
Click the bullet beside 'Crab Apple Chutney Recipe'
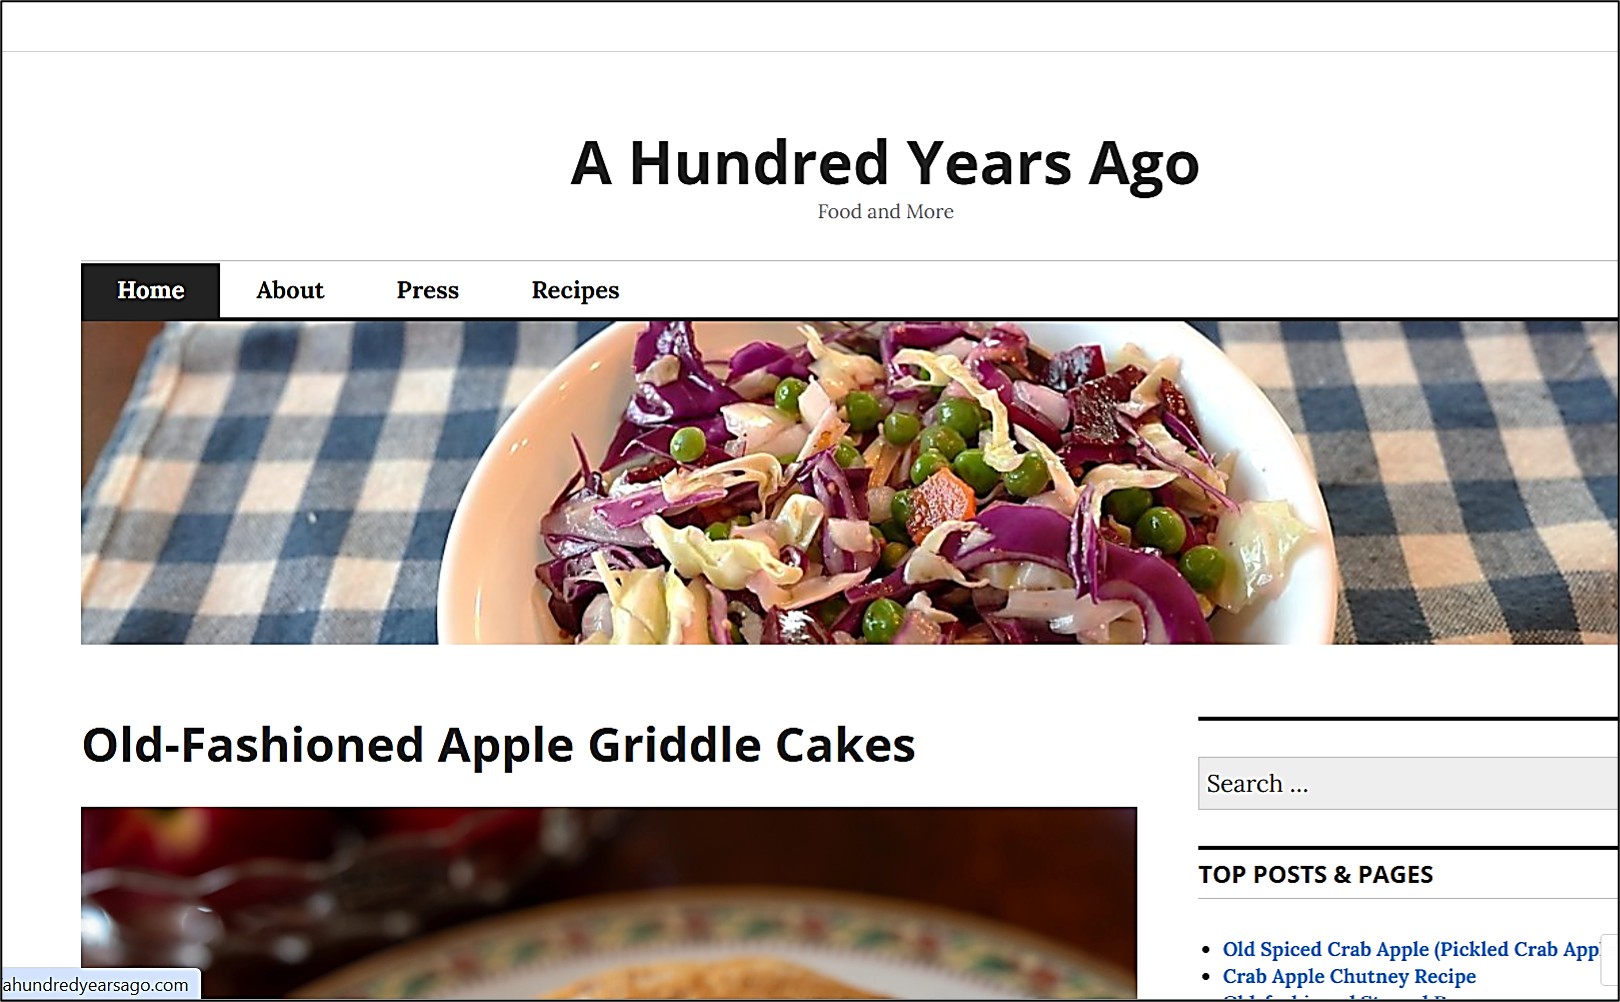coord(1207,976)
